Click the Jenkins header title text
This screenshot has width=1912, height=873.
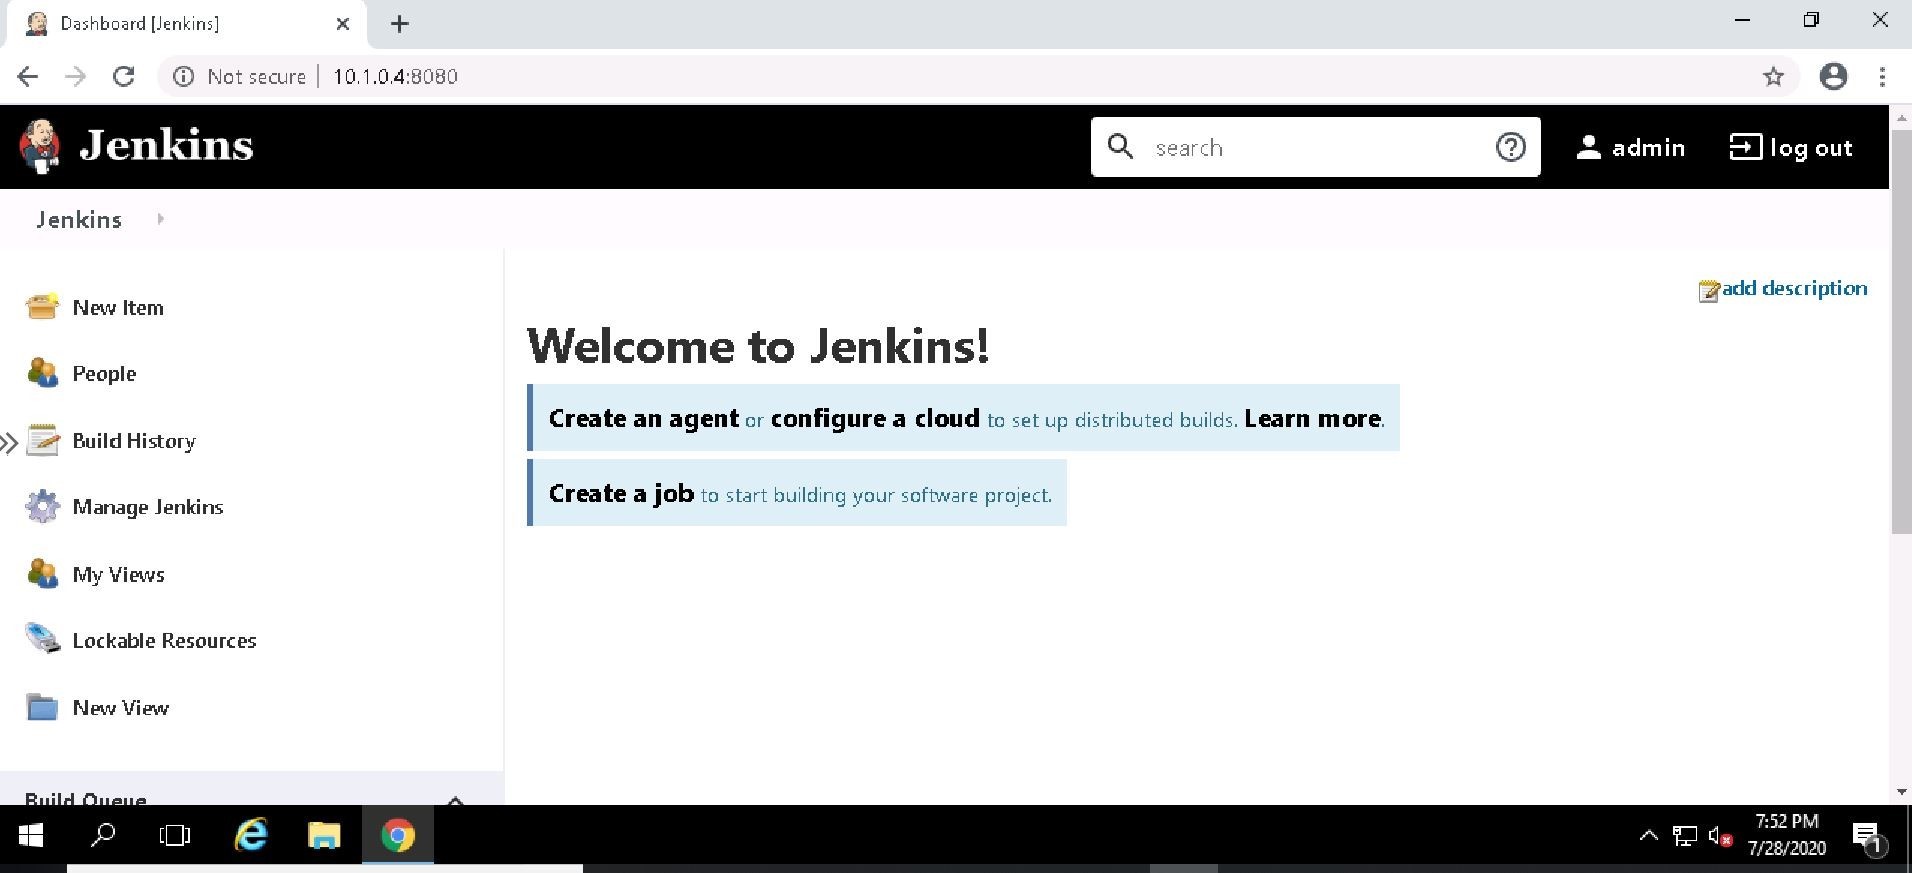pos(166,146)
